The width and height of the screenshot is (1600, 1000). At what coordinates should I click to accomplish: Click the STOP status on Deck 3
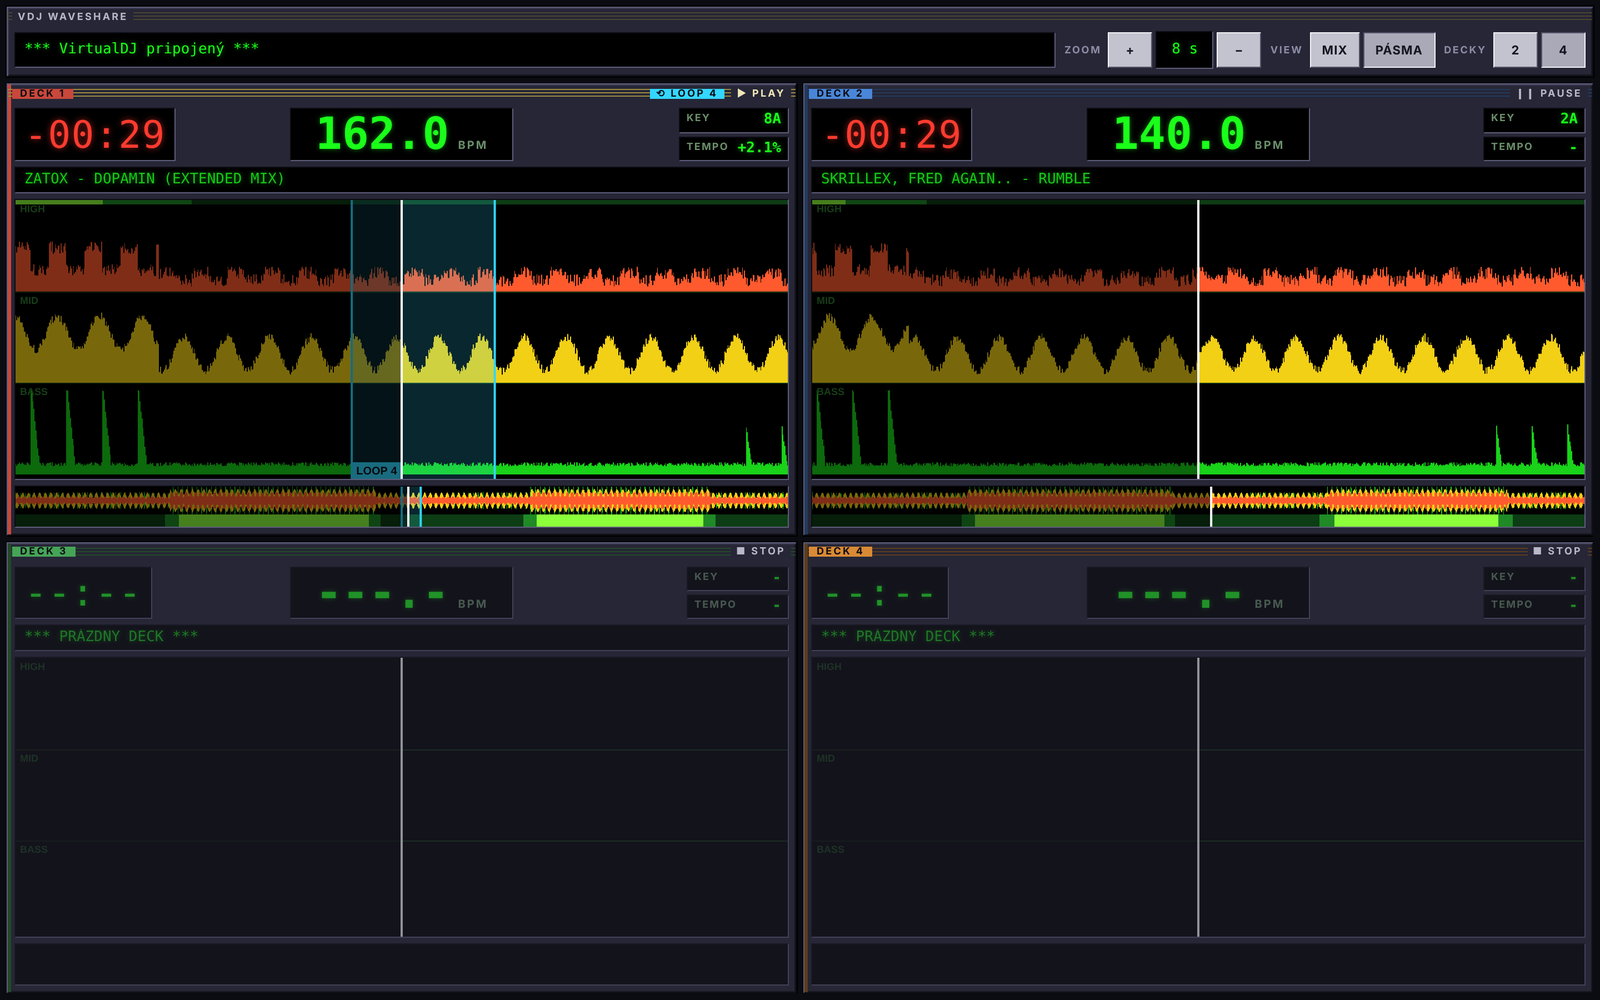pos(761,551)
